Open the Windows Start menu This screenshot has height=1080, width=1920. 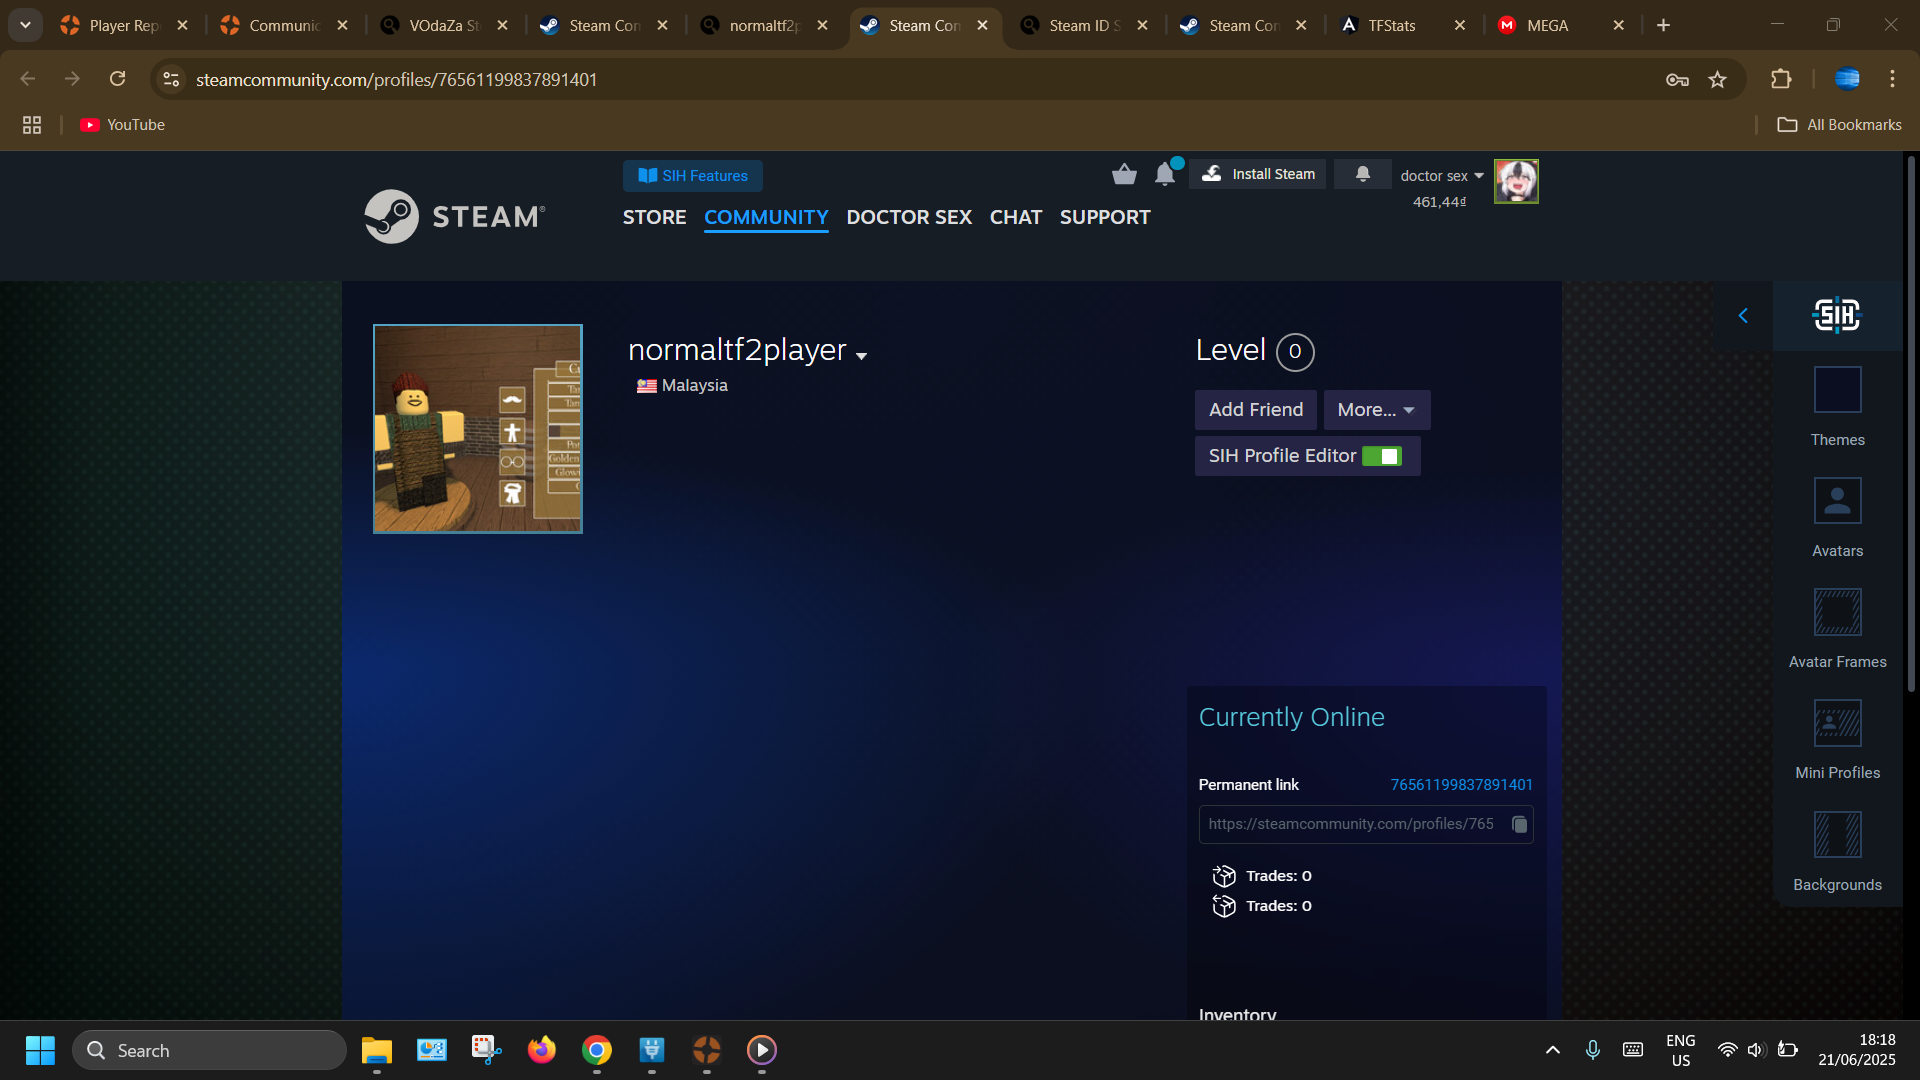click(40, 1050)
